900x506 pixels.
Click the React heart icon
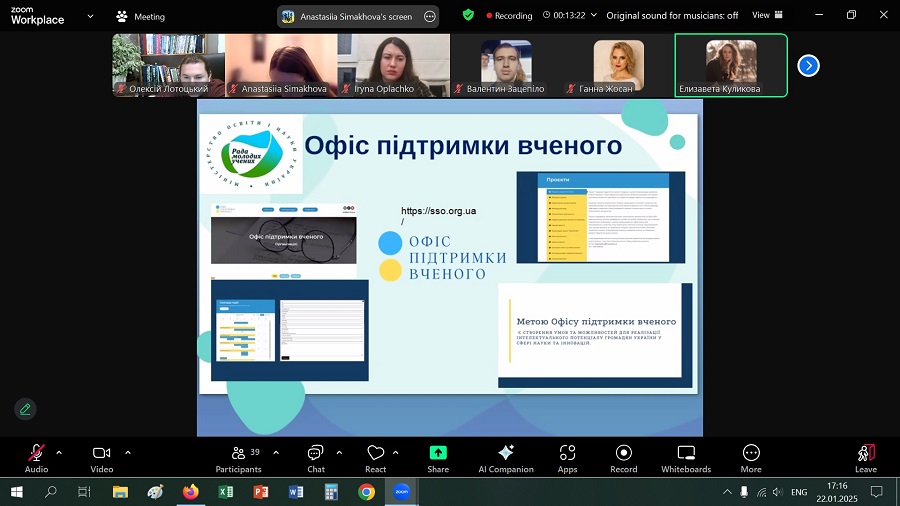click(x=375, y=458)
